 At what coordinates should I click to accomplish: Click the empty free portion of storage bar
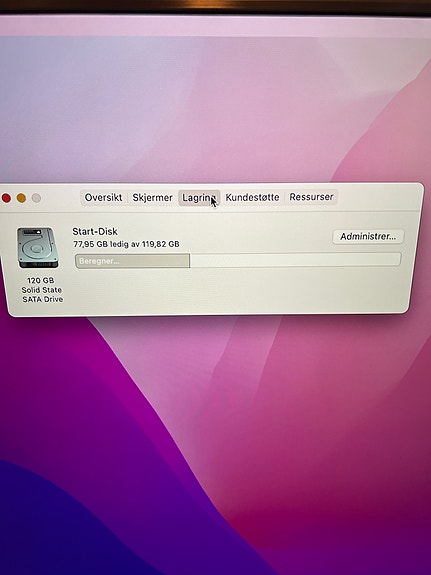coord(295,260)
